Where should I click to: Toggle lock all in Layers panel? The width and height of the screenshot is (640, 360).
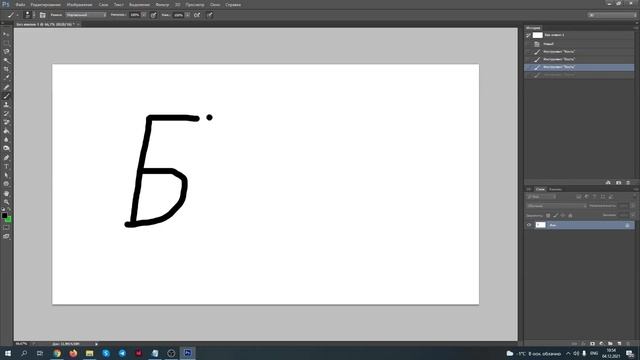pos(570,215)
